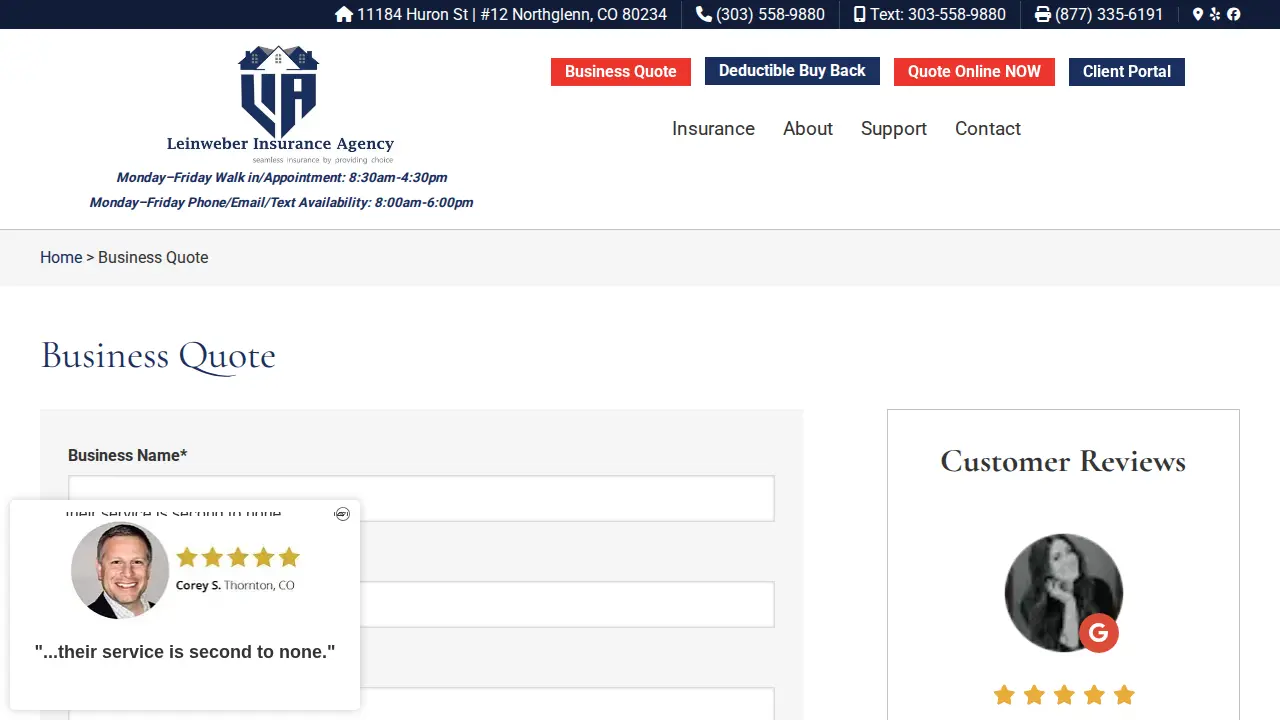Click the "their service is second to none" quote
The image size is (1280, 720).
pos(185,652)
